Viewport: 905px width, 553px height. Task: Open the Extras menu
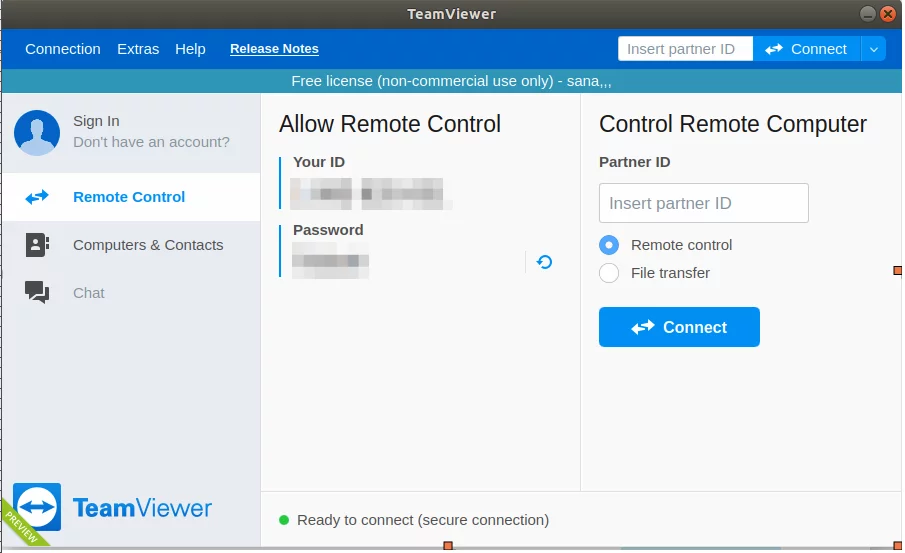coord(138,49)
